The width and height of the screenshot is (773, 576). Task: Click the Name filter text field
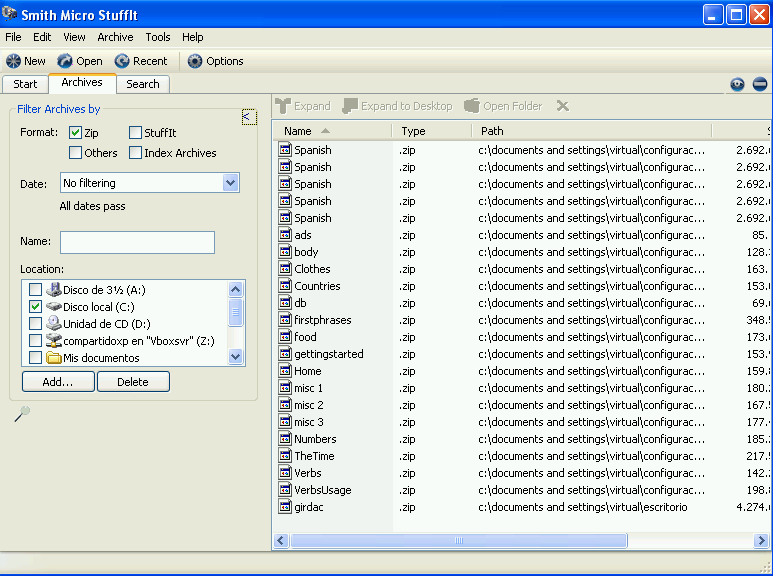click(137, 242)
